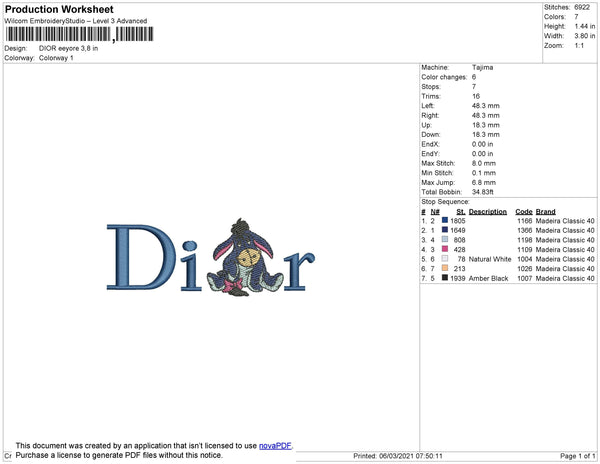This screenshot has height=464, width=600.
Task: Click the Width value "3.80 in"
Action: pos(585,36)
